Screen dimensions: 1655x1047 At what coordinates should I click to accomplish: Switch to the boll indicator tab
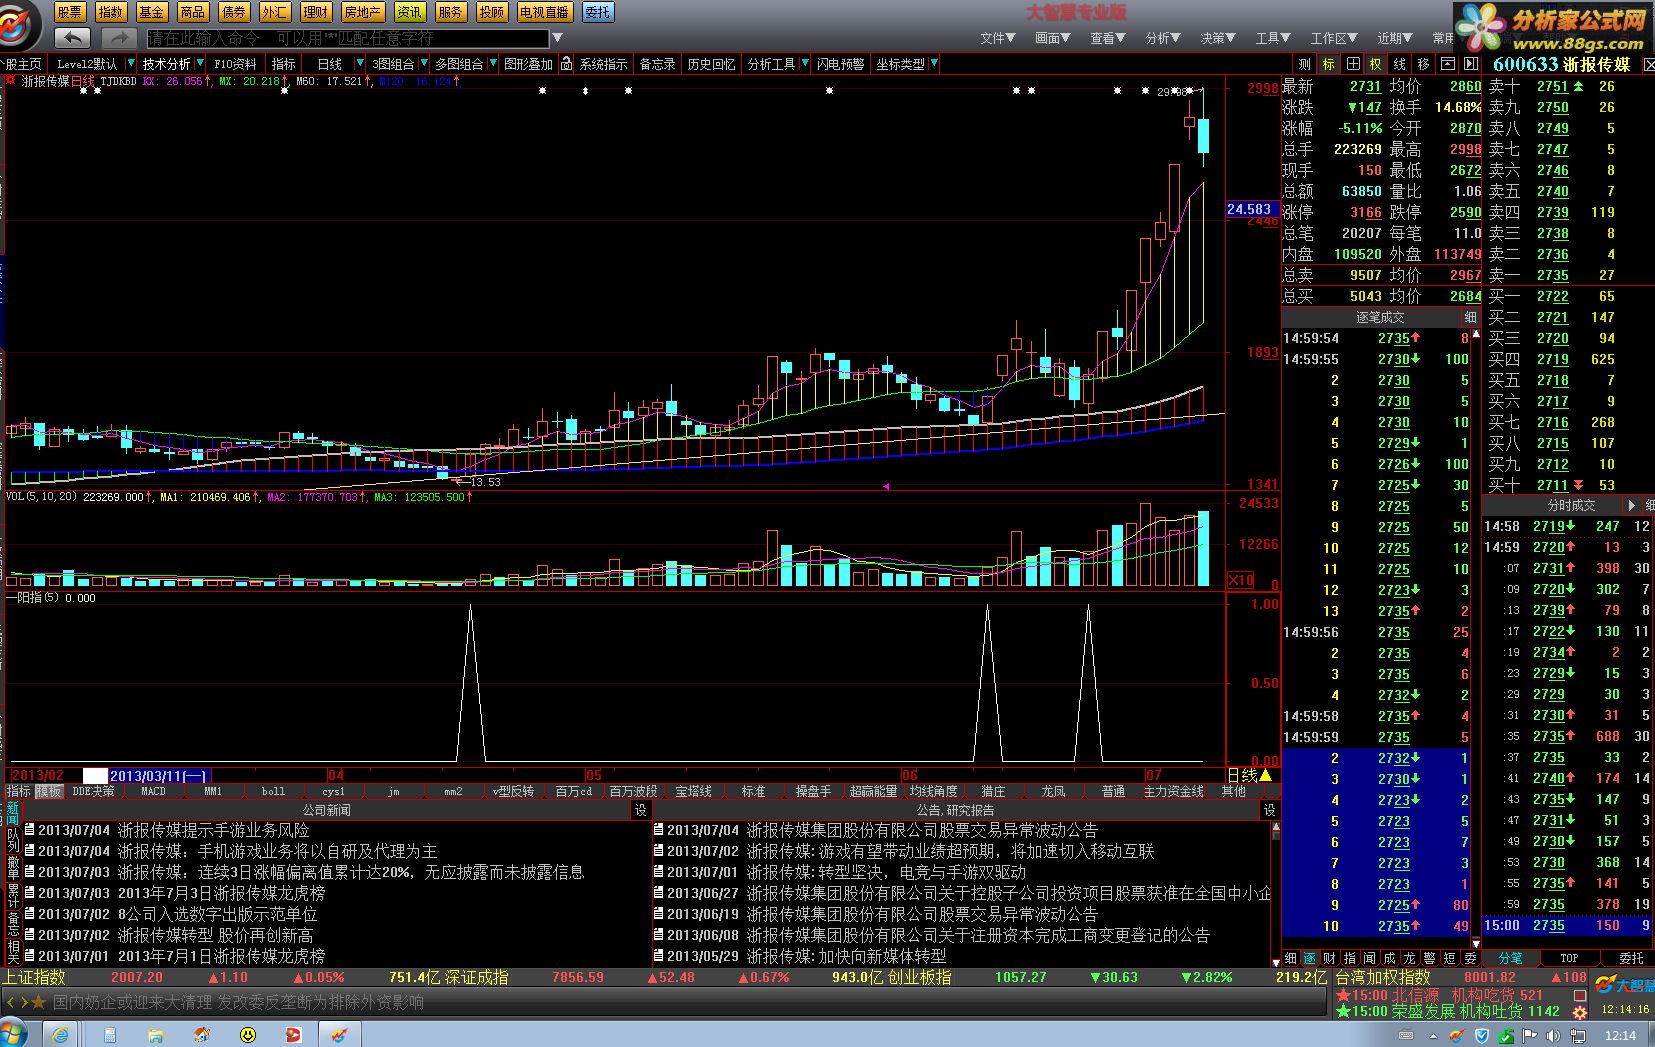tap(273, 791)
